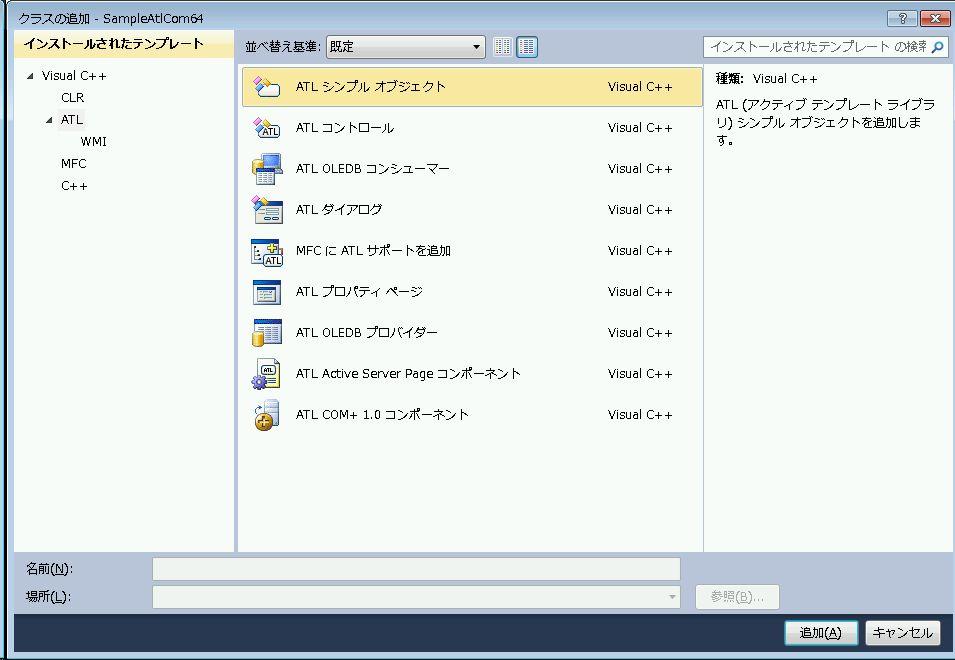
Task: Click the MFC に ATL サポートを追加 icon
Action: click(x=266, y=251)
